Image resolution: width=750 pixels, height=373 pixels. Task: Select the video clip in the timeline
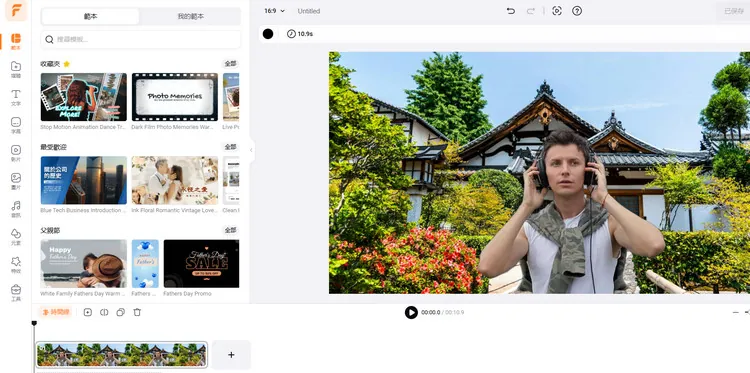(121, 354)
